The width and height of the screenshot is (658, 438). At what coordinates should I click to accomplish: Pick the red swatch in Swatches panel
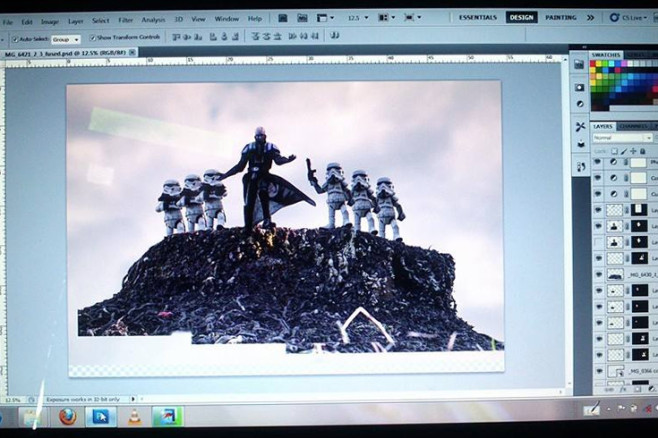click(x=593, y=64)
